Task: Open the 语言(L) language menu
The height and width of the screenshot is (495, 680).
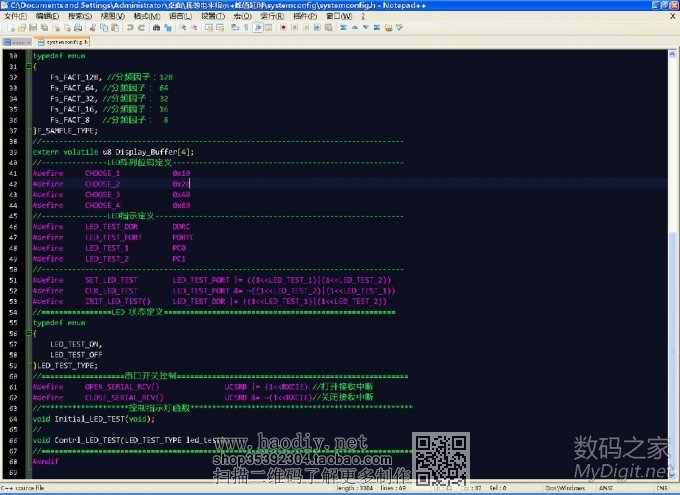Action: pos(180,17)
